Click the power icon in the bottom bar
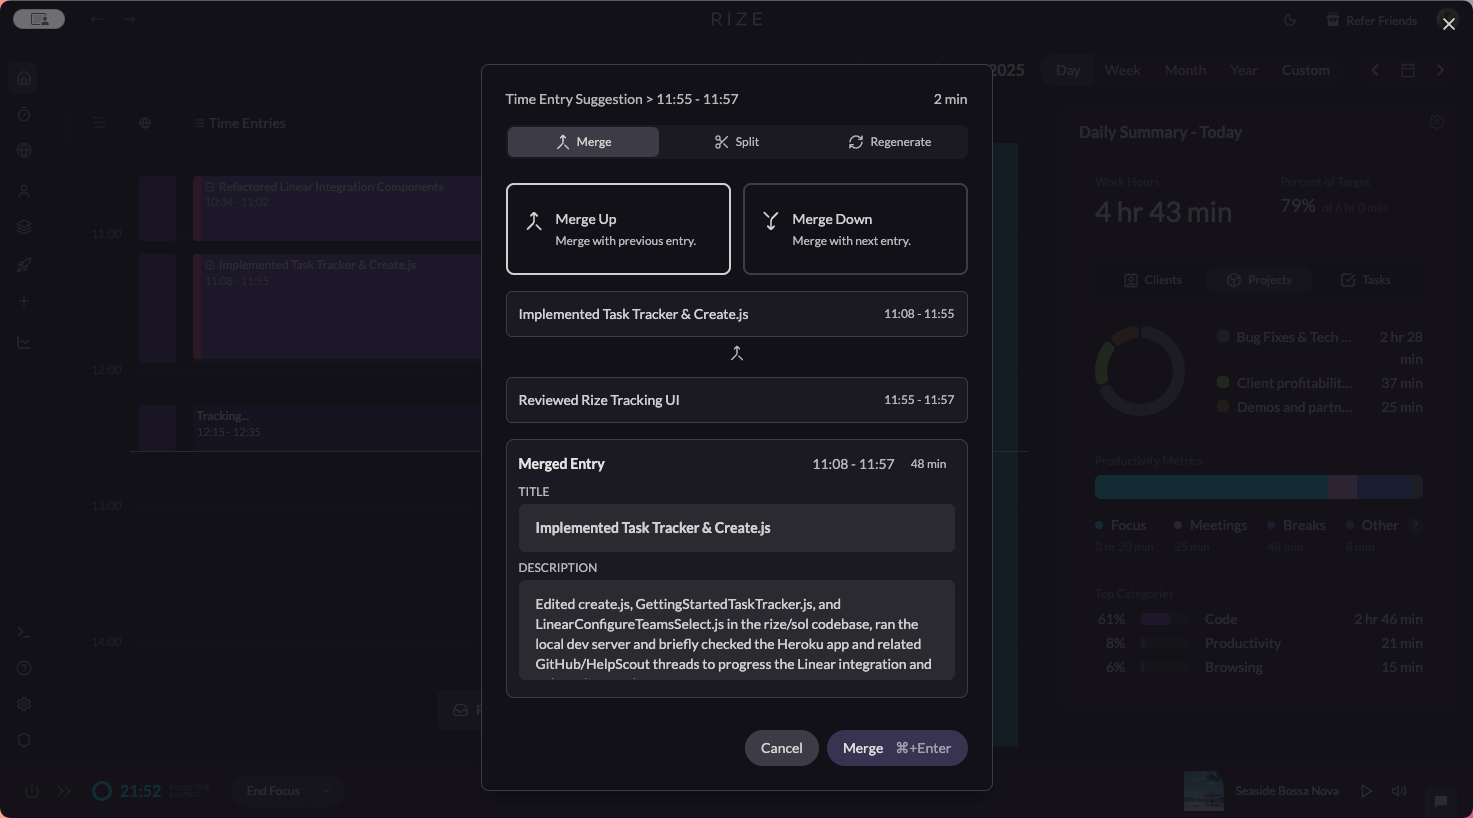The height and width of the screenshot is (818, 1473). [32, 791]
